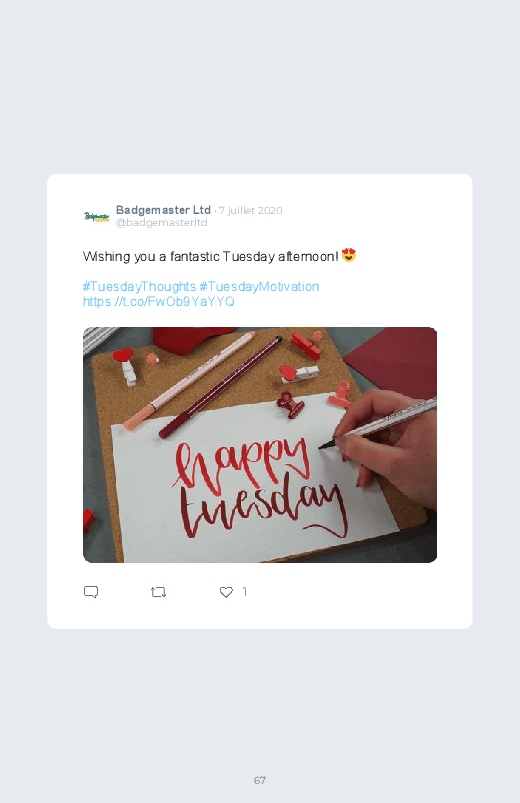Click the heart-eyes emoji in tweet

click(349, 255)
